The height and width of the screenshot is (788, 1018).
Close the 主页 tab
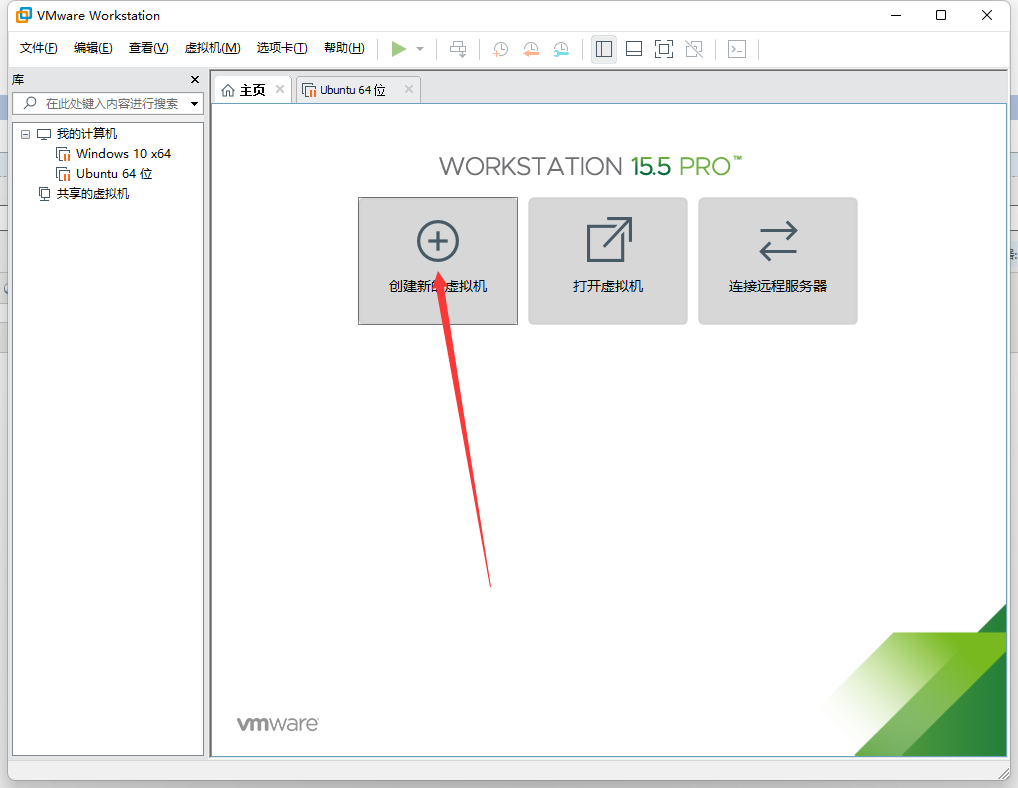[x=280, y=90]
